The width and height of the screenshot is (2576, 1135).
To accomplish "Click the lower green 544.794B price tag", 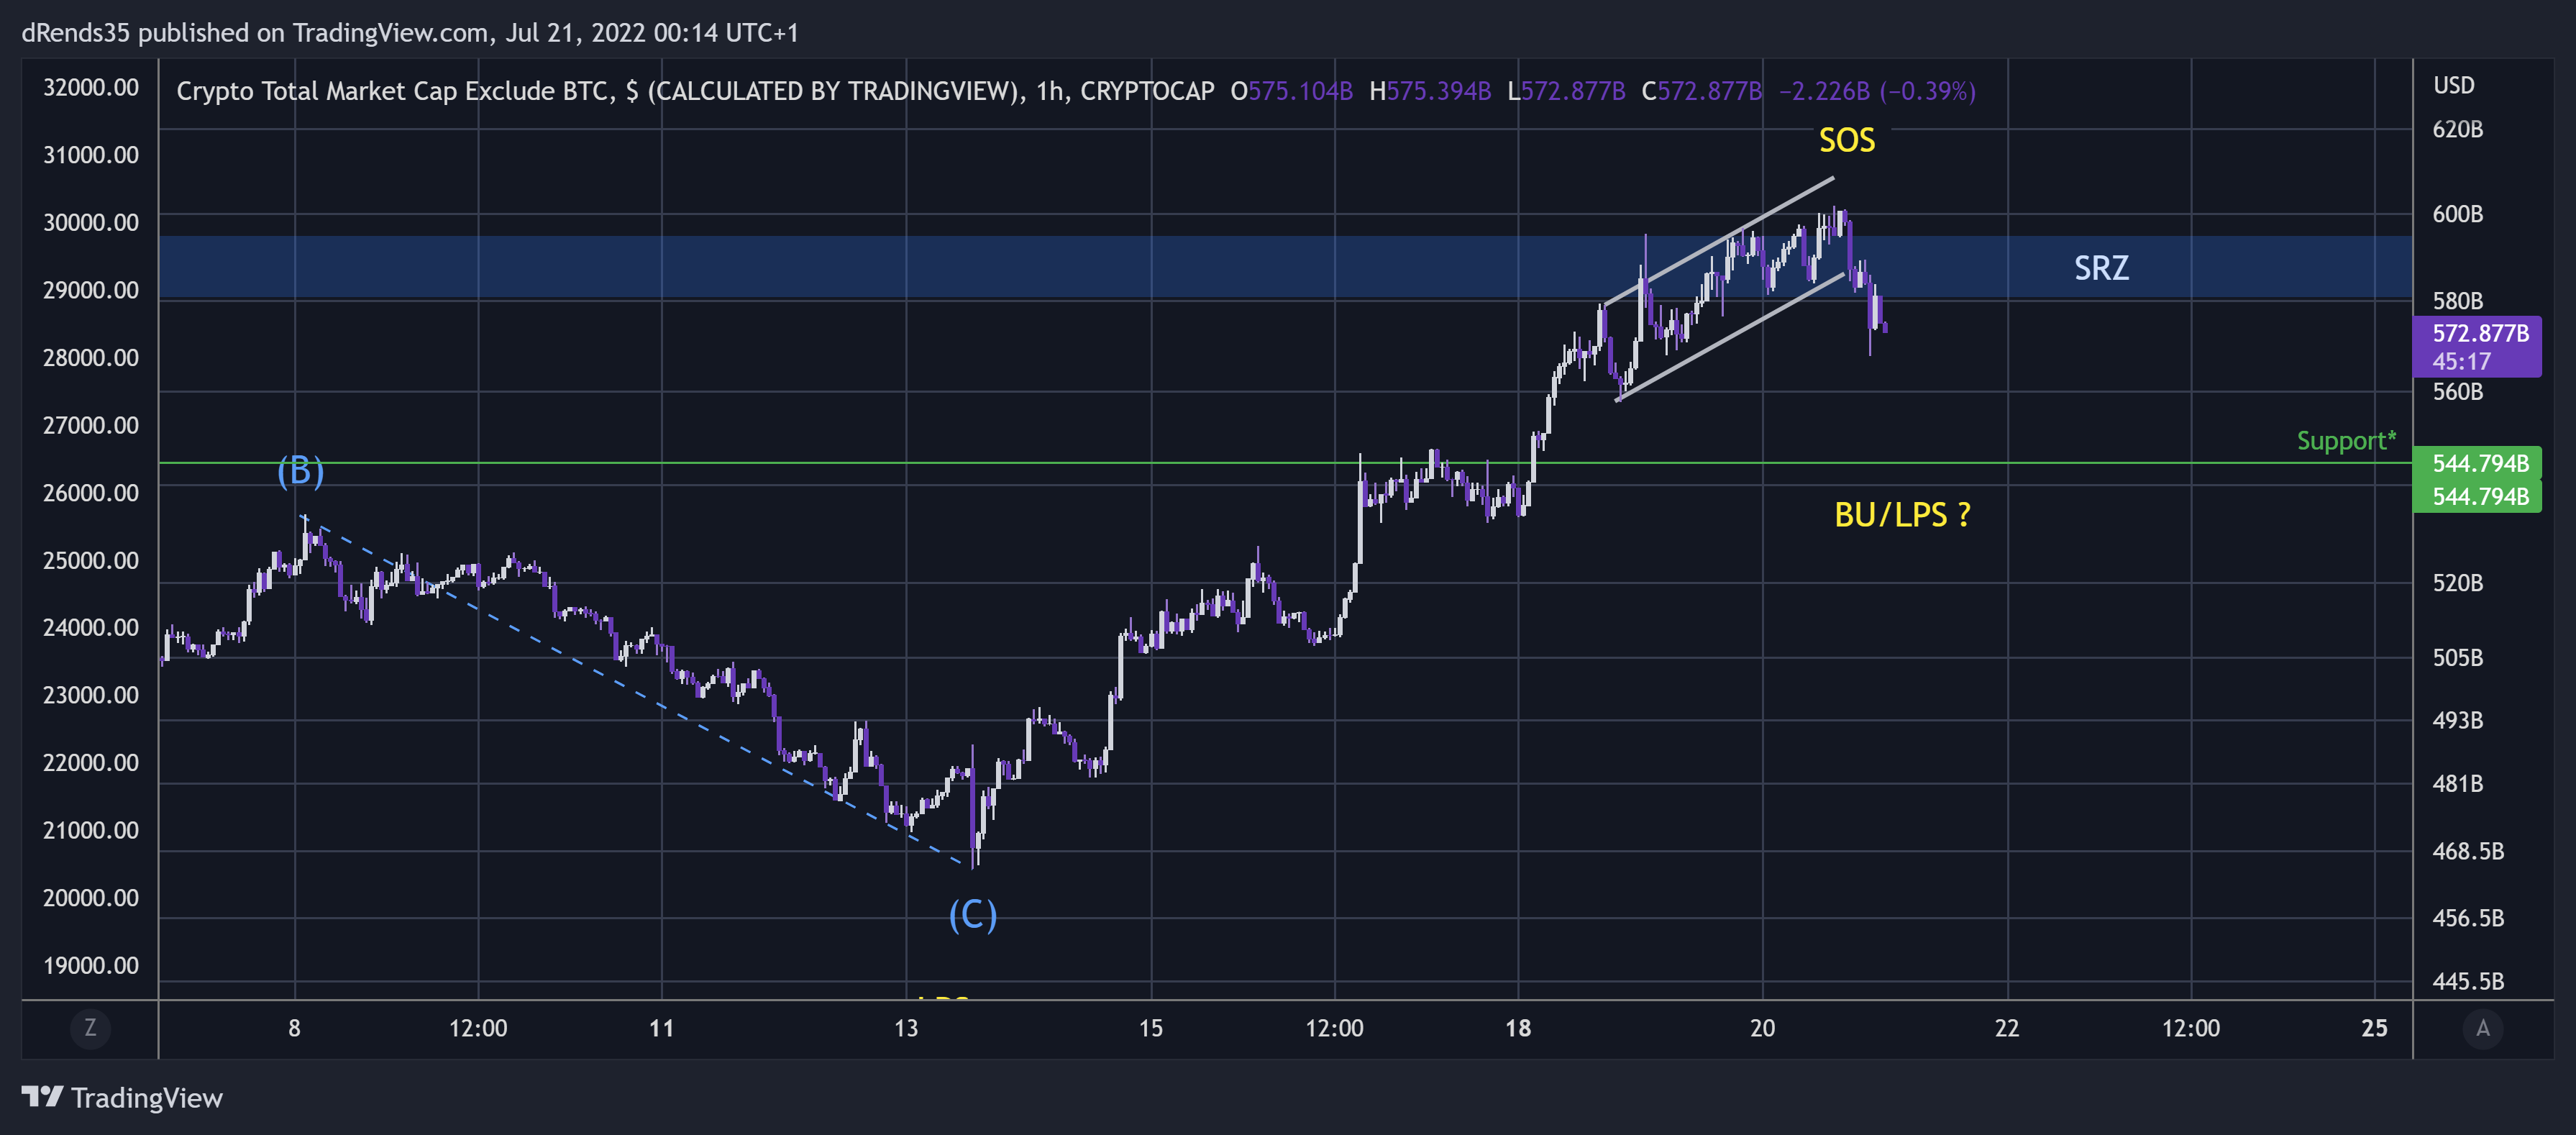I will pos(2477,496).
